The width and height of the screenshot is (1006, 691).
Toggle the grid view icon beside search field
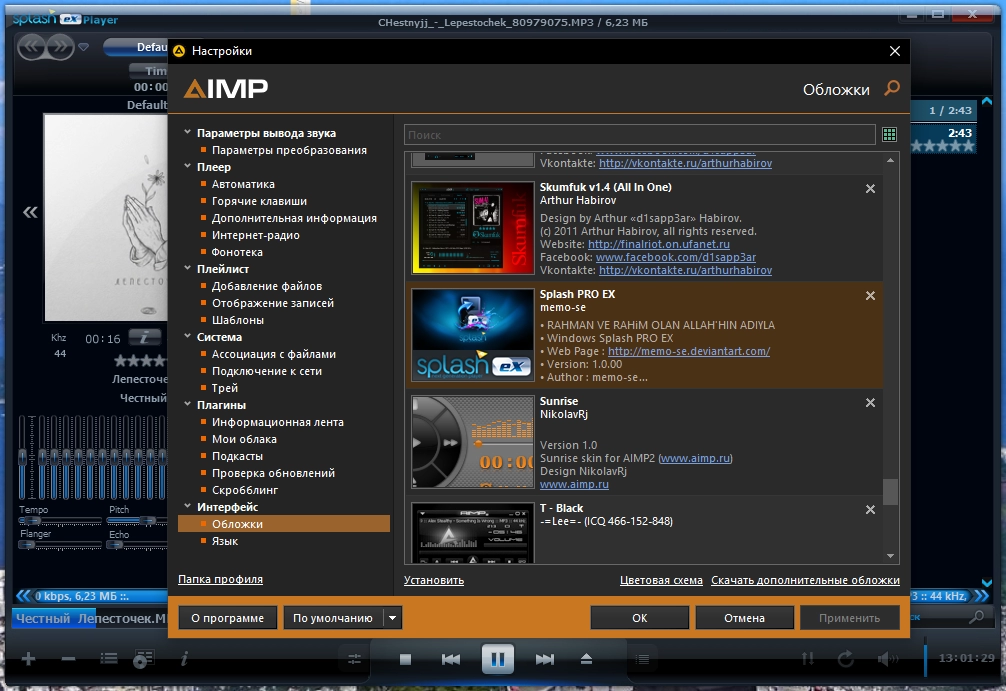point(889,134)
